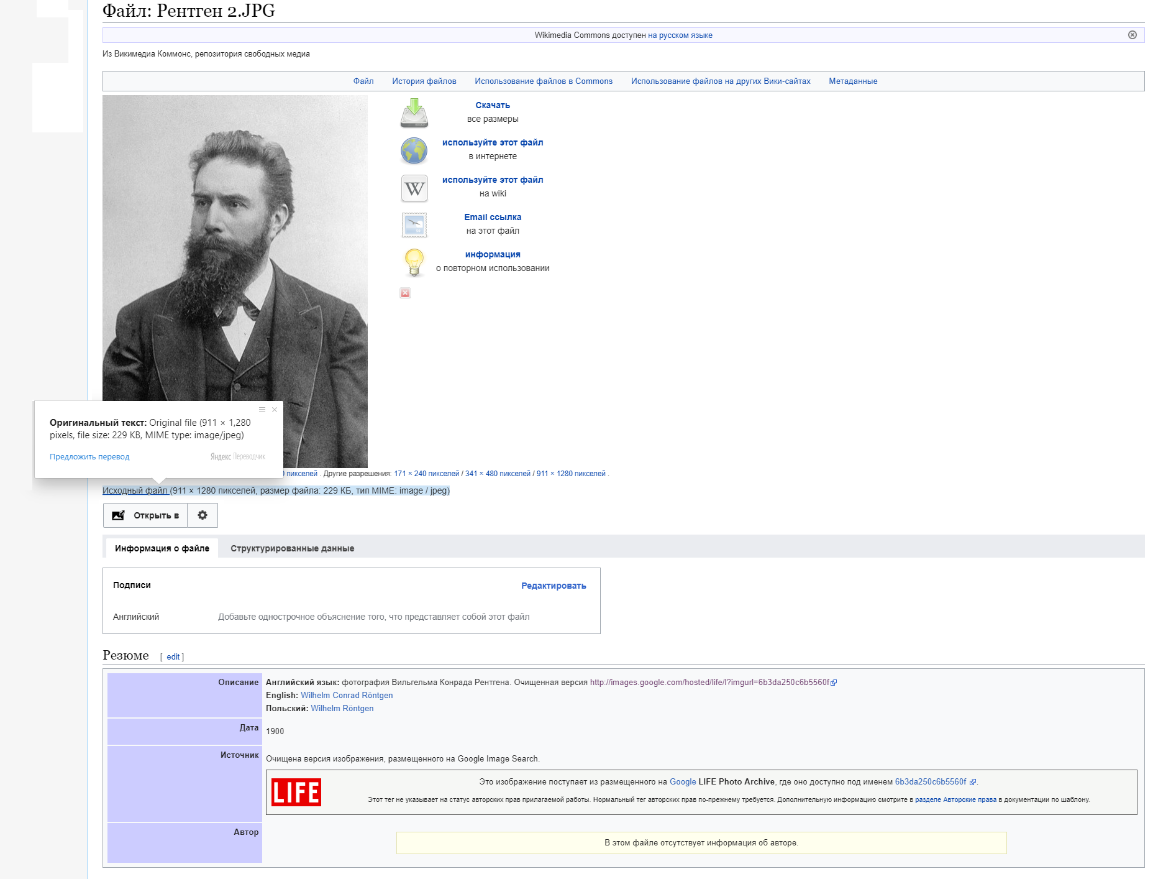
Task: Click the email envelope icon
Action: tap(414, 225)
